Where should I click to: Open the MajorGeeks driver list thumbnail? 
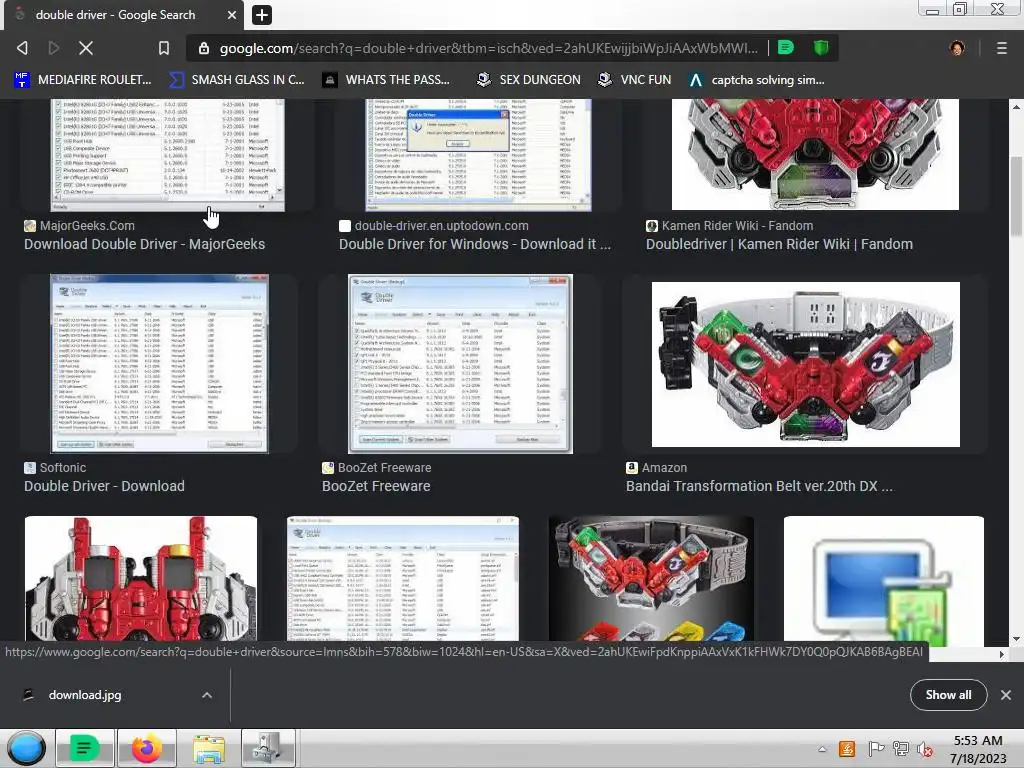[168, 155]
